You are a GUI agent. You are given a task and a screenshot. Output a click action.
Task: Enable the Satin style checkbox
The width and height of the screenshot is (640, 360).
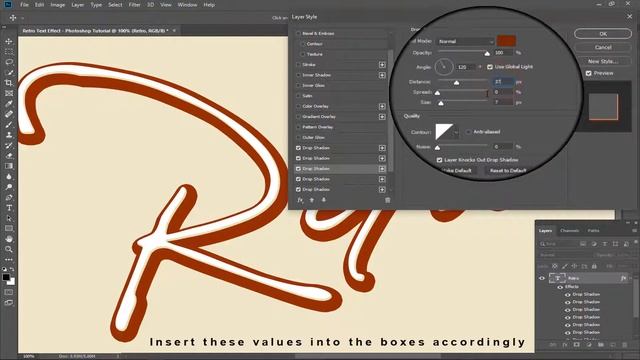pos(298,96)
